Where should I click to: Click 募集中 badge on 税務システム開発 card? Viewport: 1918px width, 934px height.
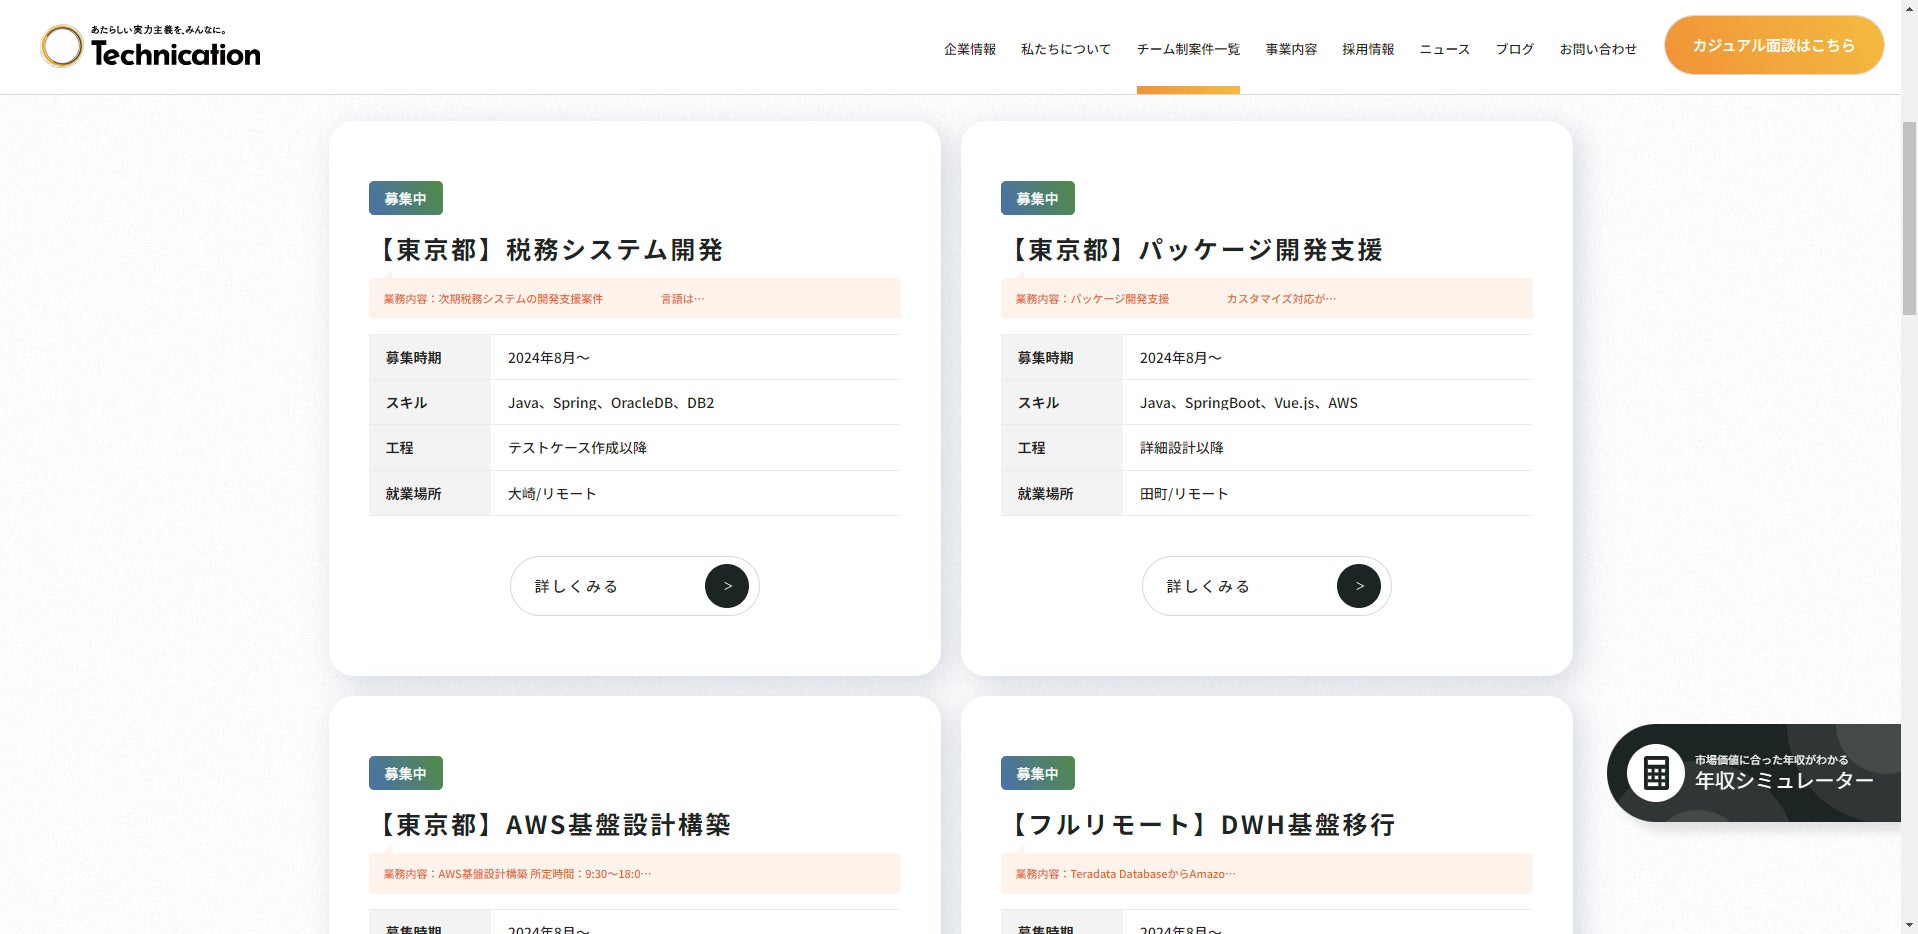tap(406, 198)
